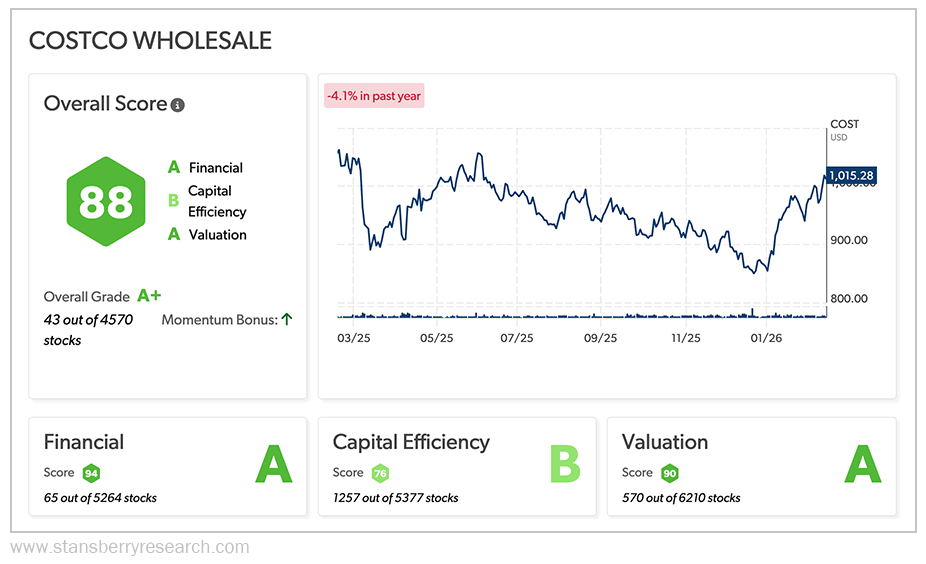Click the large Financial A grade
The width and height of the screenshot is (926, 564).
tap(273, 464)
